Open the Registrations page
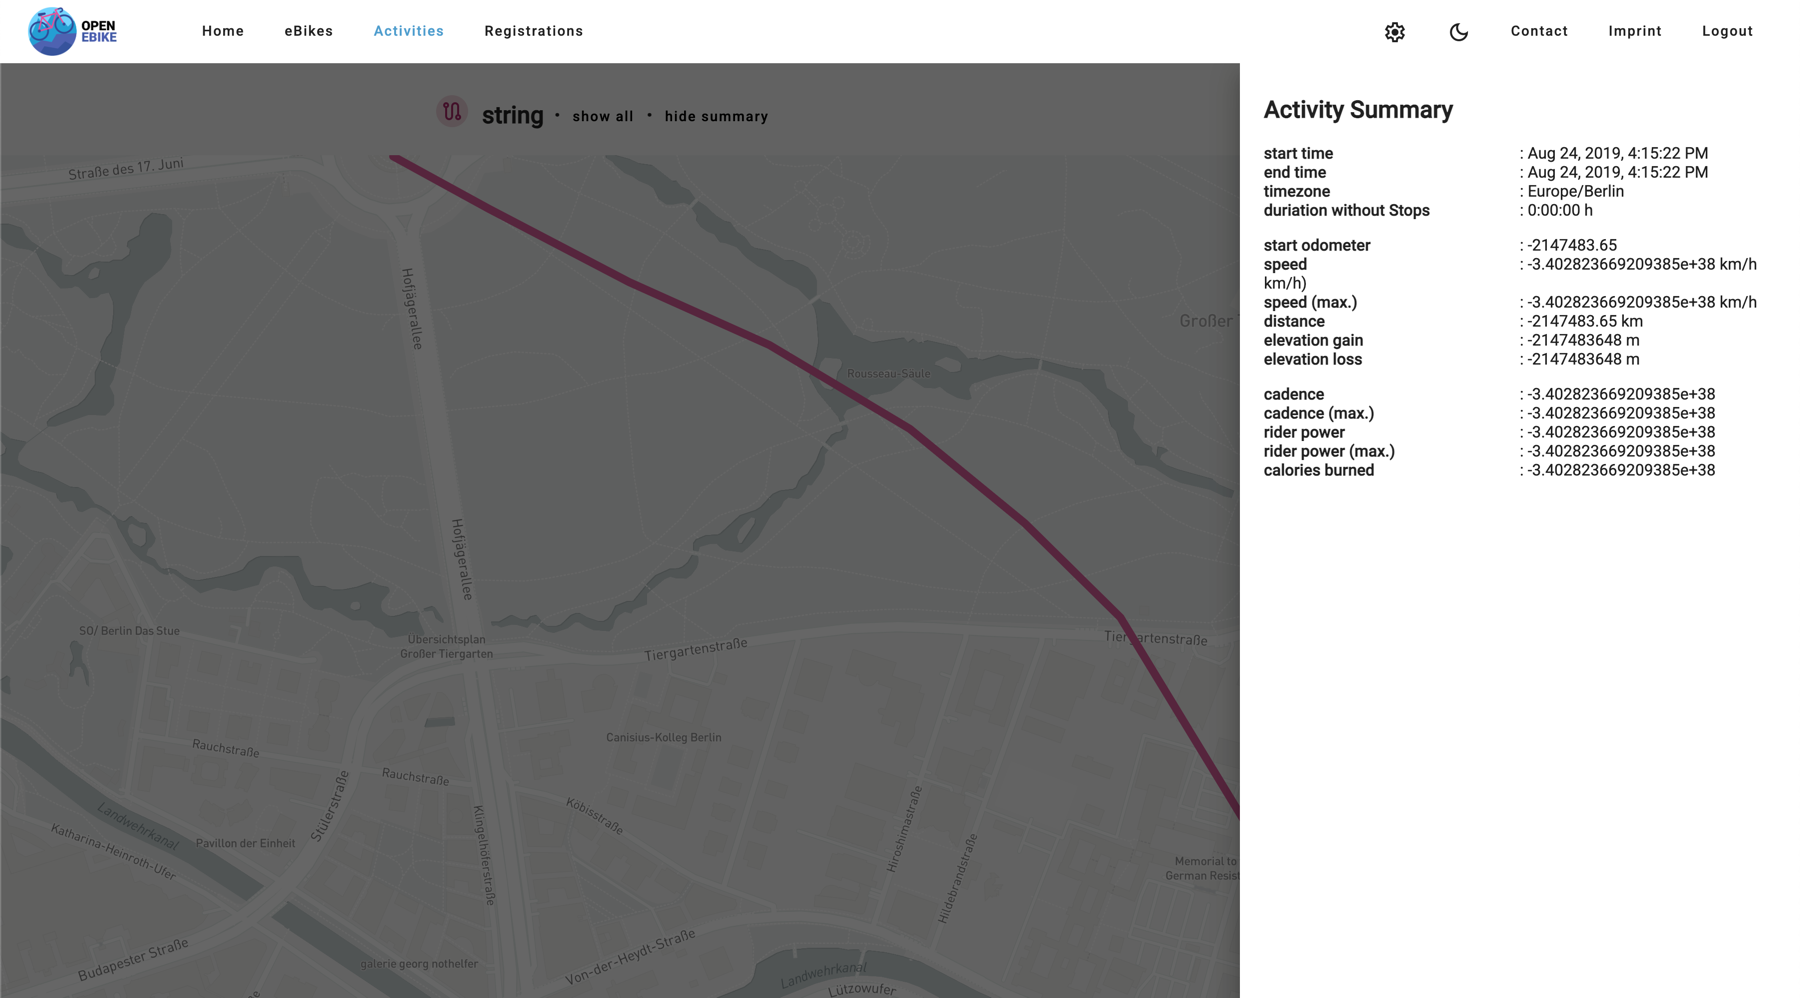 point(533,31)
